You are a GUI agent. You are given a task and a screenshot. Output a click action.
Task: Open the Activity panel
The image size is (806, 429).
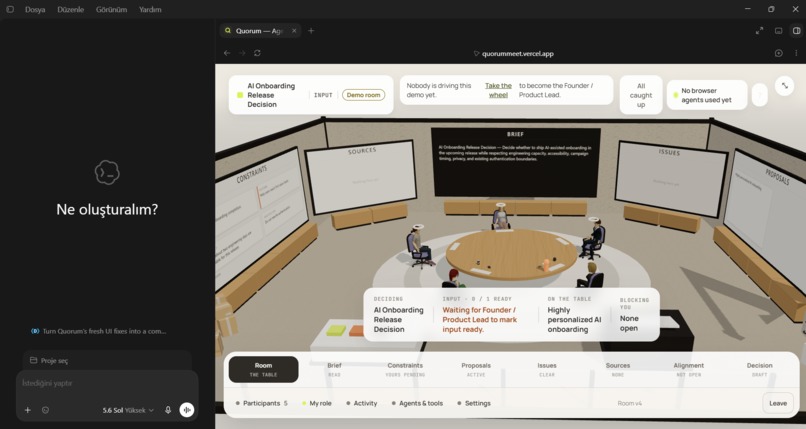tap(361, 403)
